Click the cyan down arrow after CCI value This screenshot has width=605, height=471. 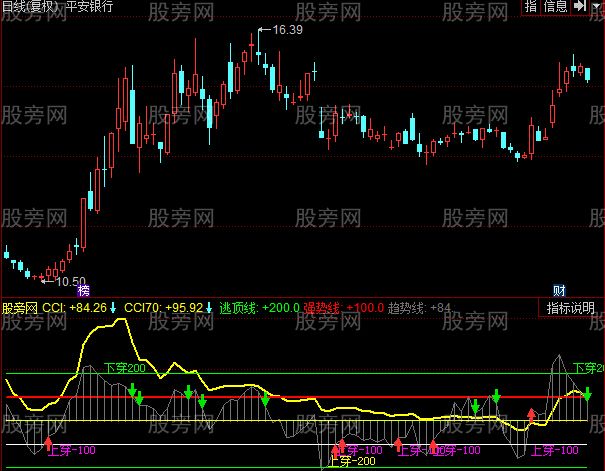[113, 308]
